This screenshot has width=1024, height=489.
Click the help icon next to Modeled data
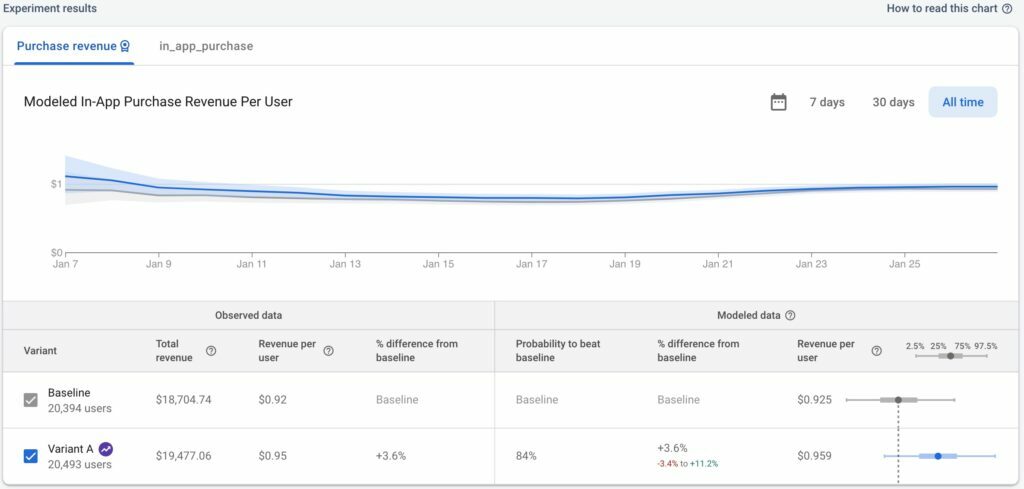[790, 315]
